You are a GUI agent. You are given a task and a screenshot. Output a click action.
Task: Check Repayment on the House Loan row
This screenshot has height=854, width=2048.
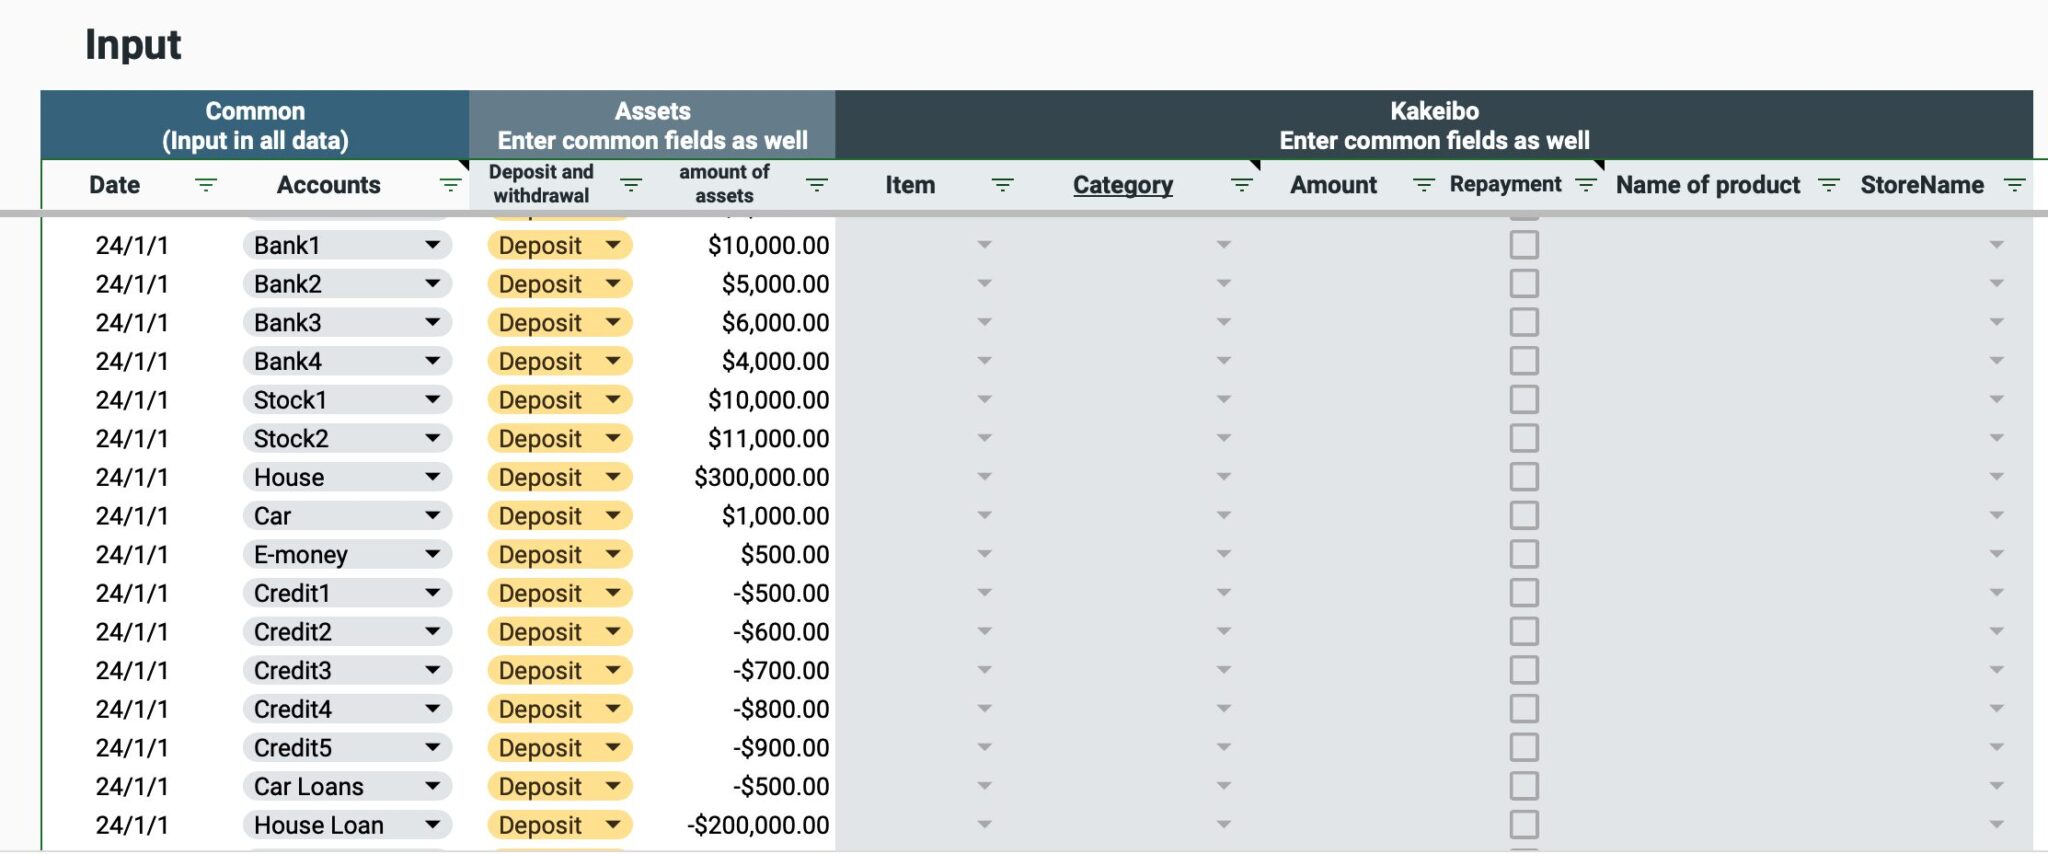click(1523, 825)
